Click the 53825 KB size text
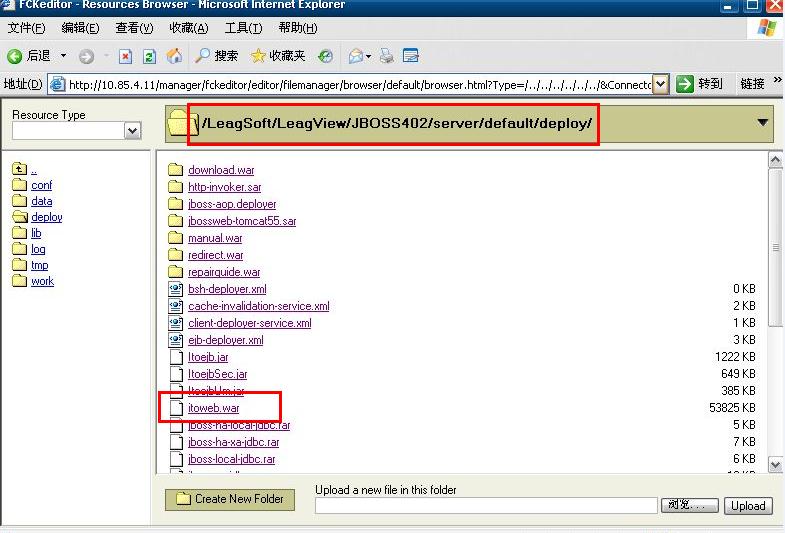Screen dimensions: 785x533 [732, 408]
